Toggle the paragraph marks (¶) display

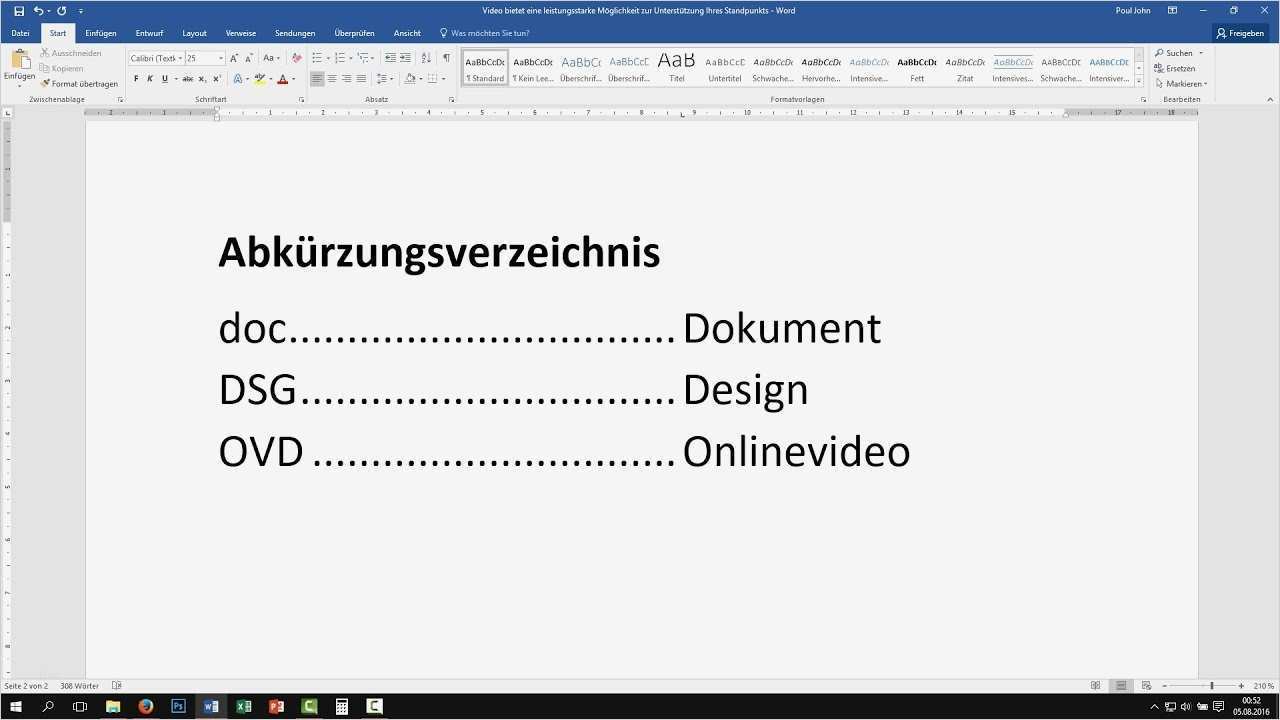(x=447, y=57)
